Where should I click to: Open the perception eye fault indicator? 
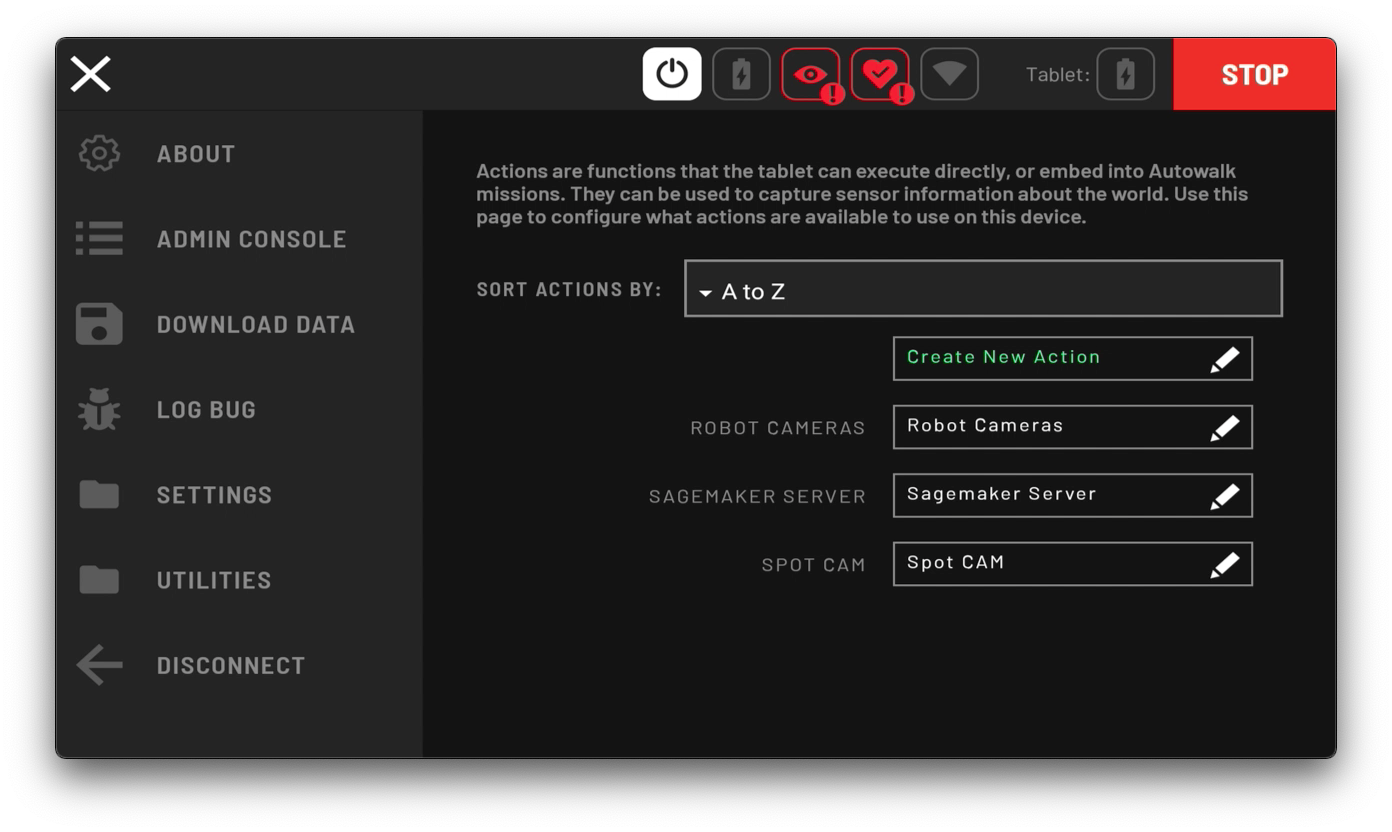click(x=811, y=74)
